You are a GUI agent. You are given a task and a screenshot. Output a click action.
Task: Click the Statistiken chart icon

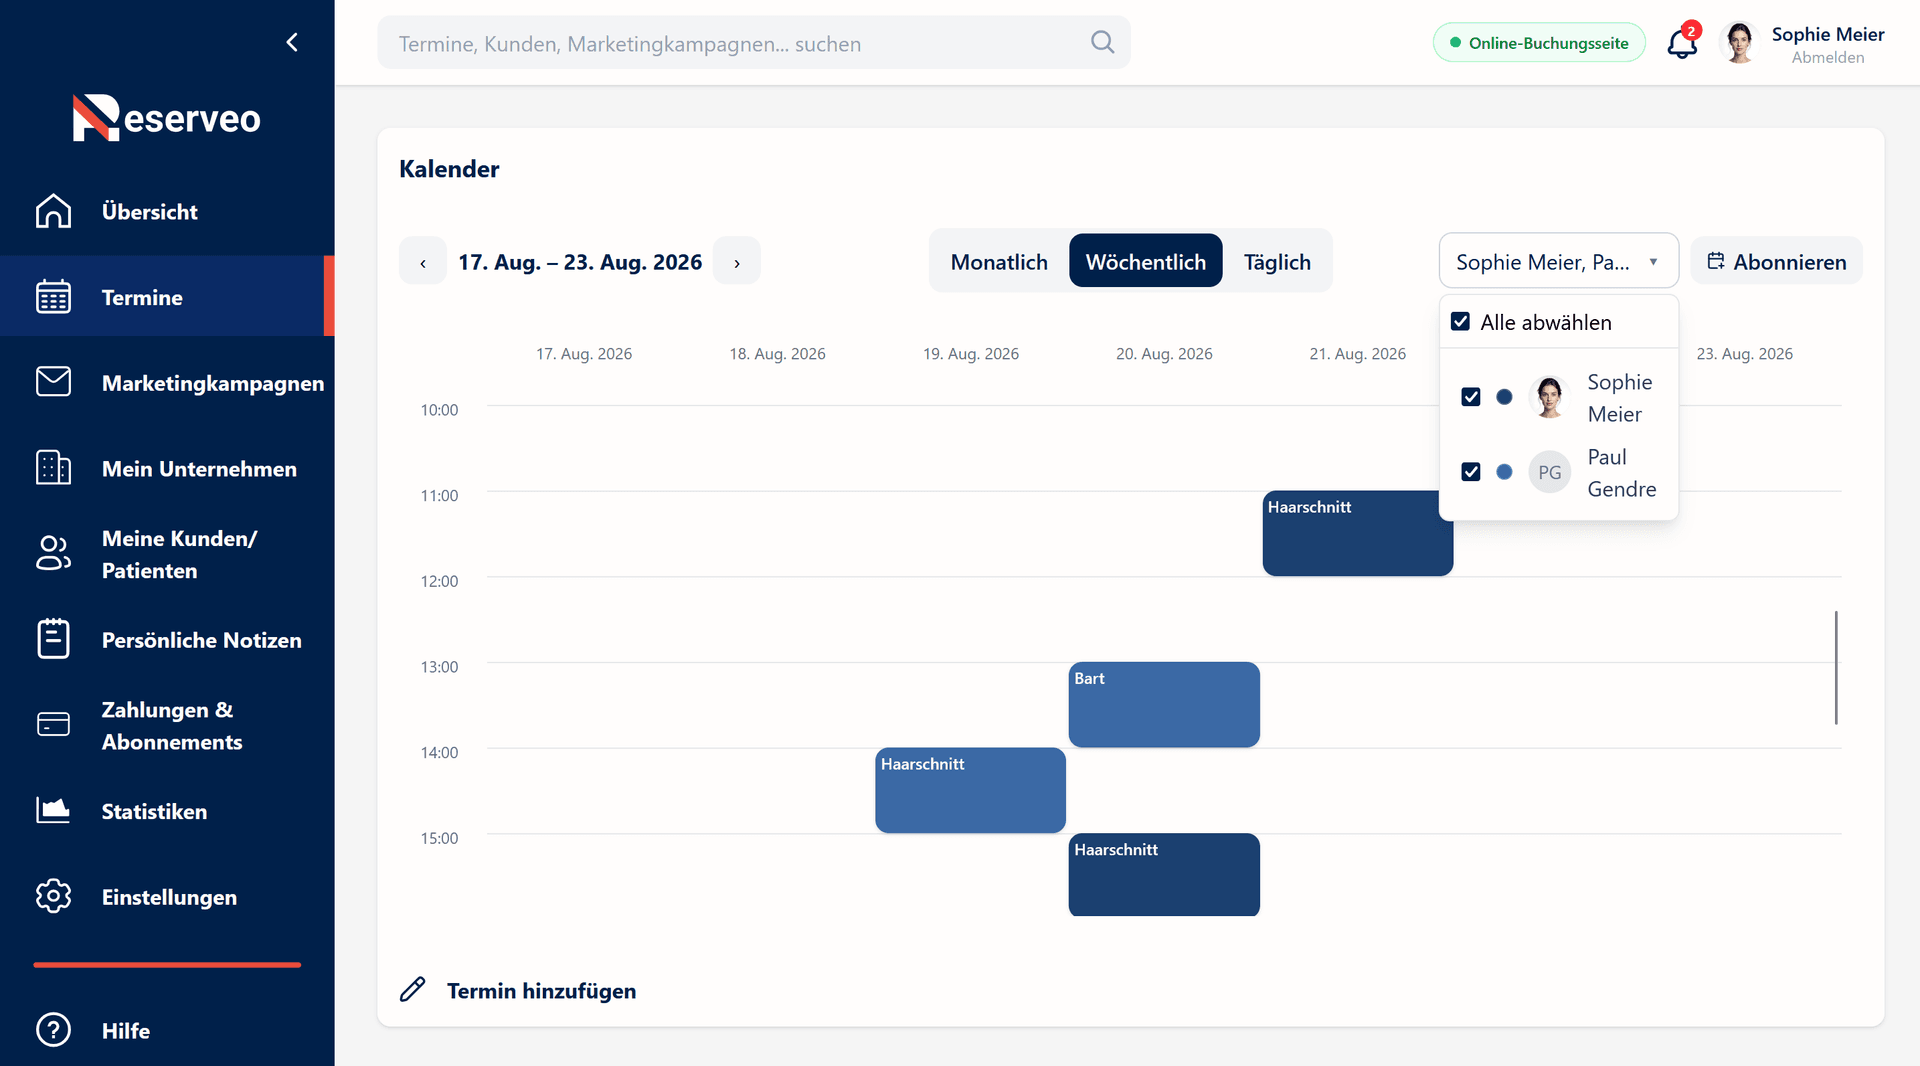(53, 810)
